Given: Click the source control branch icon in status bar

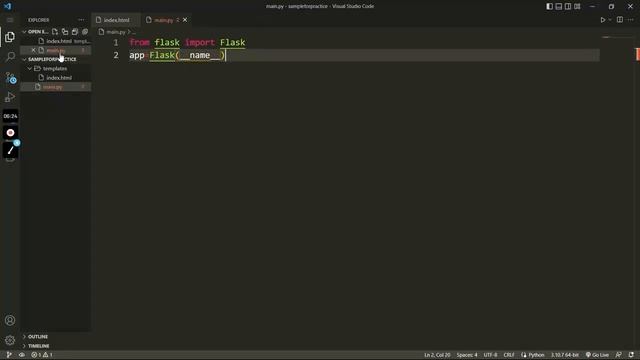Looking at the screenshot, I should coord(9,355).
